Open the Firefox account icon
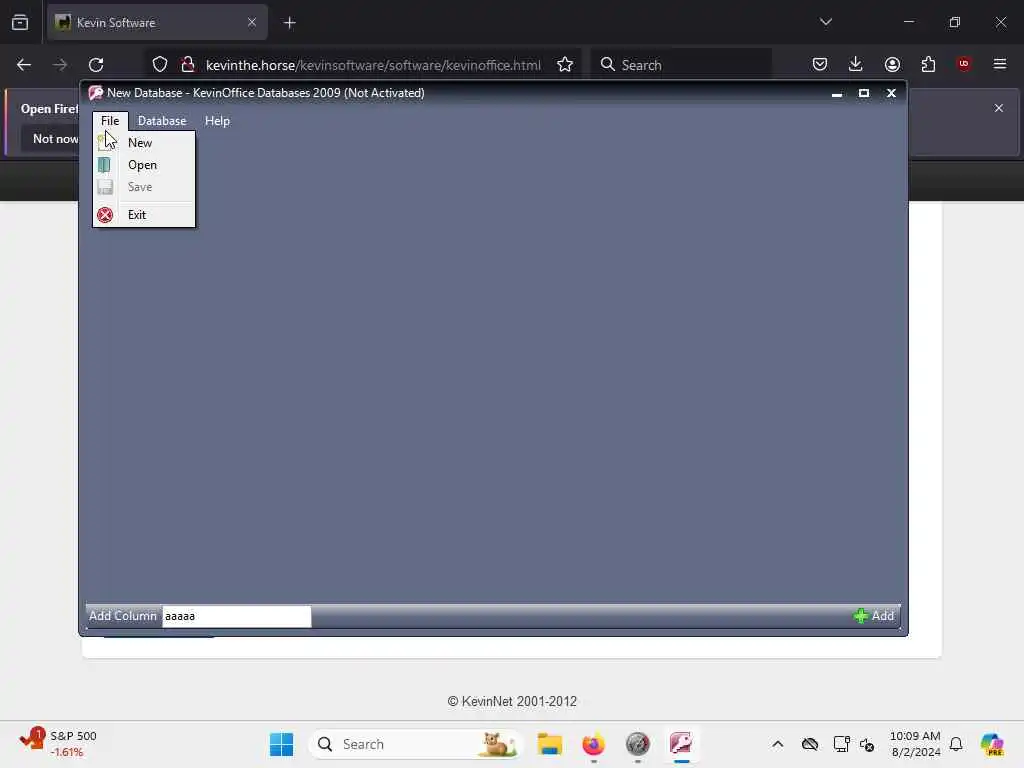This screenshot has width=1024, height=768. [x=892, y=65]
